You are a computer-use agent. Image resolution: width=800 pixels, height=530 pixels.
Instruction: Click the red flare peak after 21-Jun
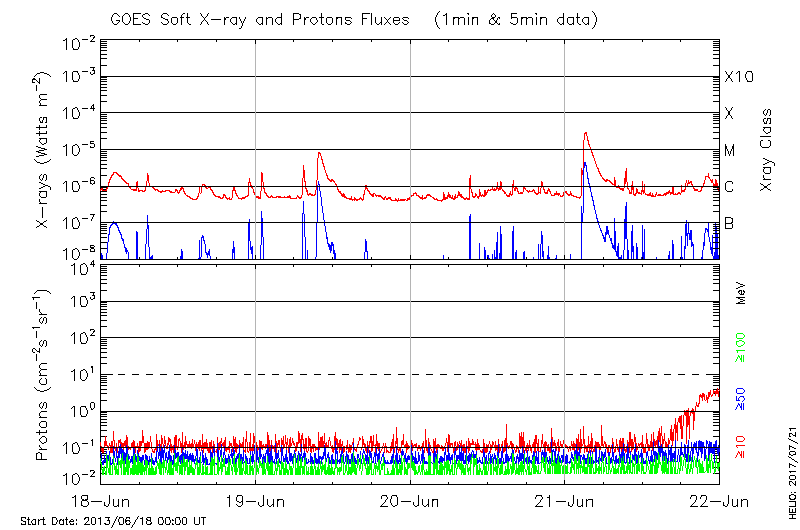[x=585, y=133]
